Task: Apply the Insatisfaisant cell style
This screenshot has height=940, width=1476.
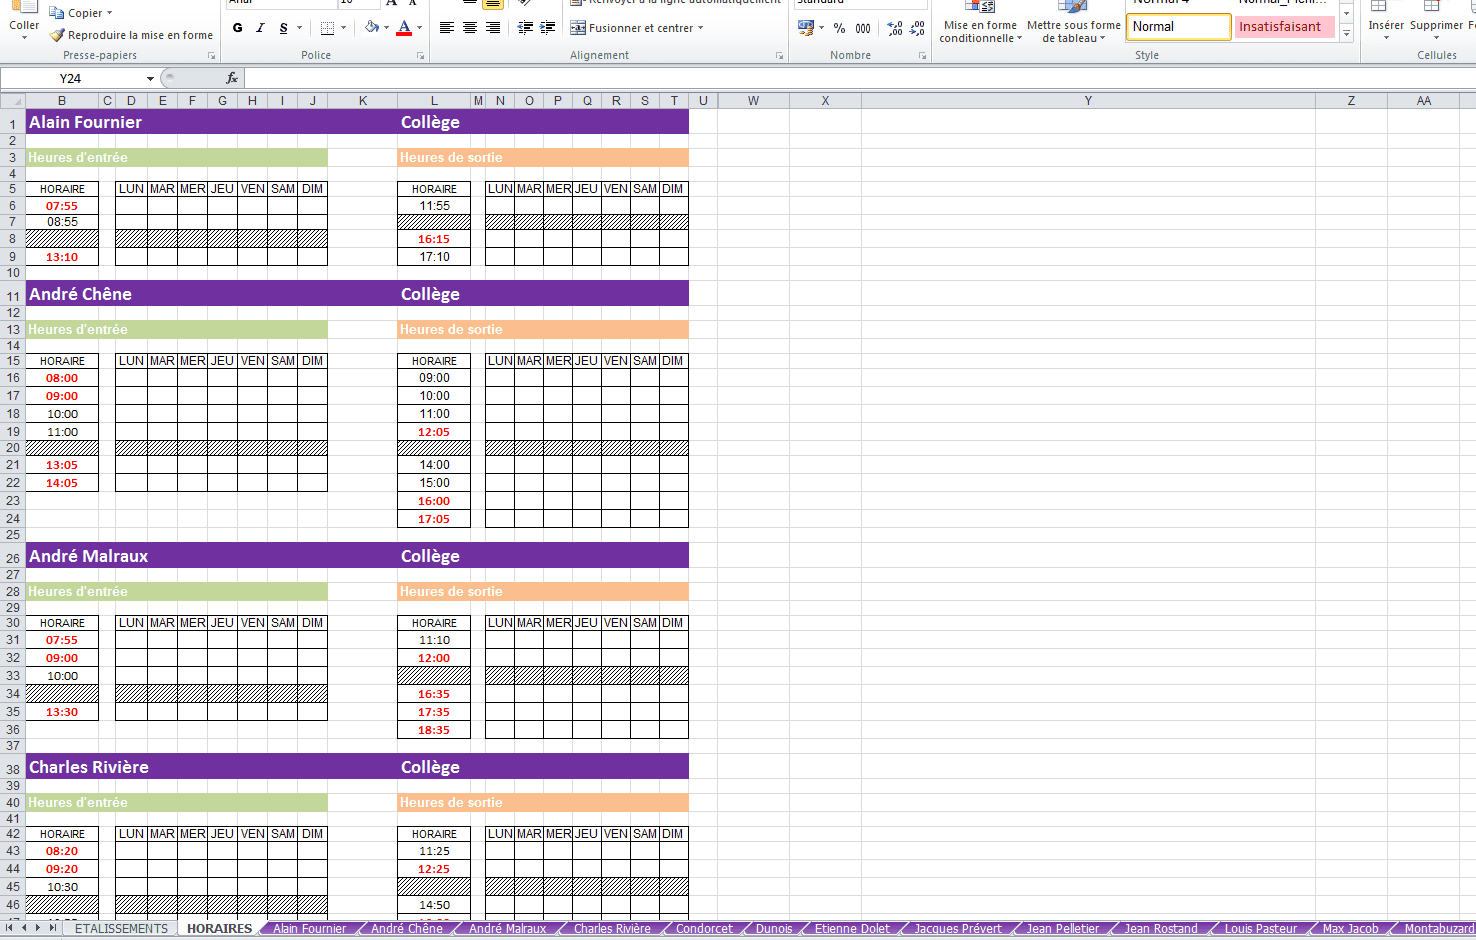Action: click(1282, 27)
